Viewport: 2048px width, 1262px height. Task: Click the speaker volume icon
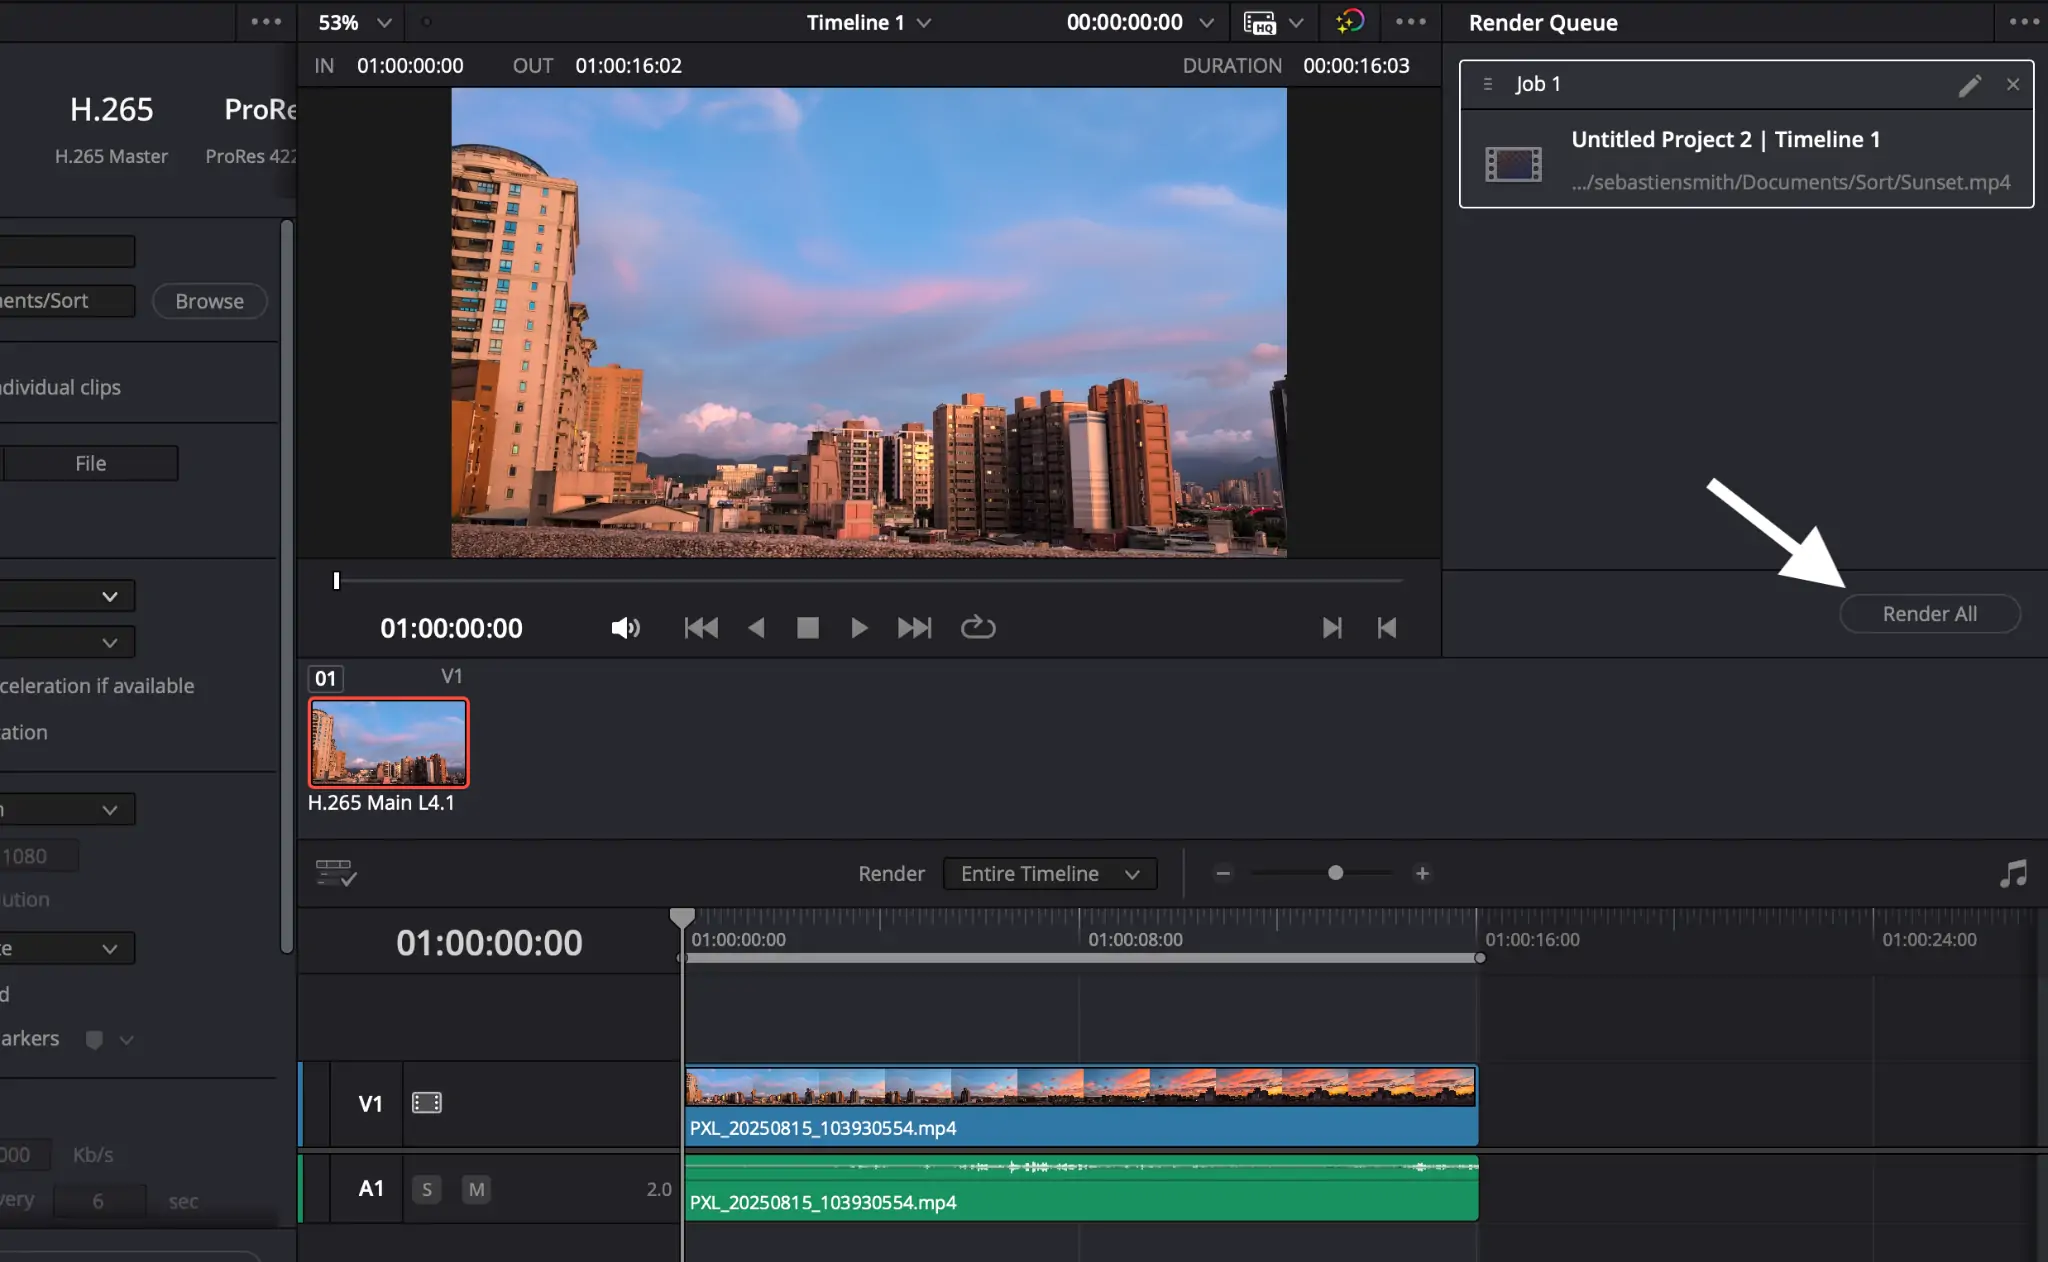pos(625,628)
